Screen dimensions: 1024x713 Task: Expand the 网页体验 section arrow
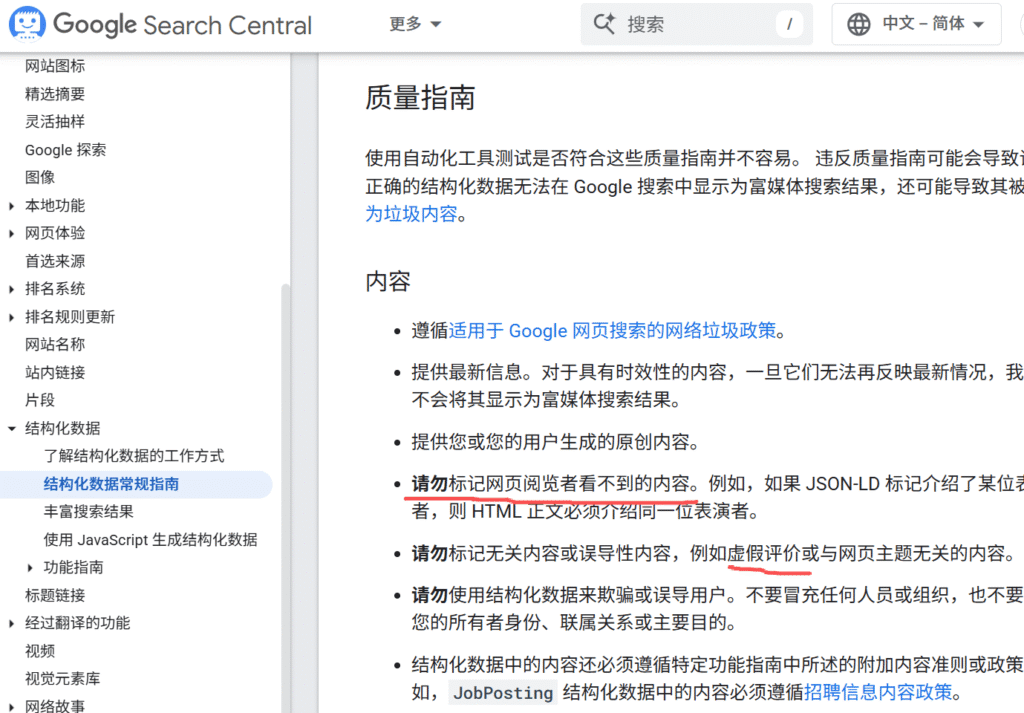11,233
